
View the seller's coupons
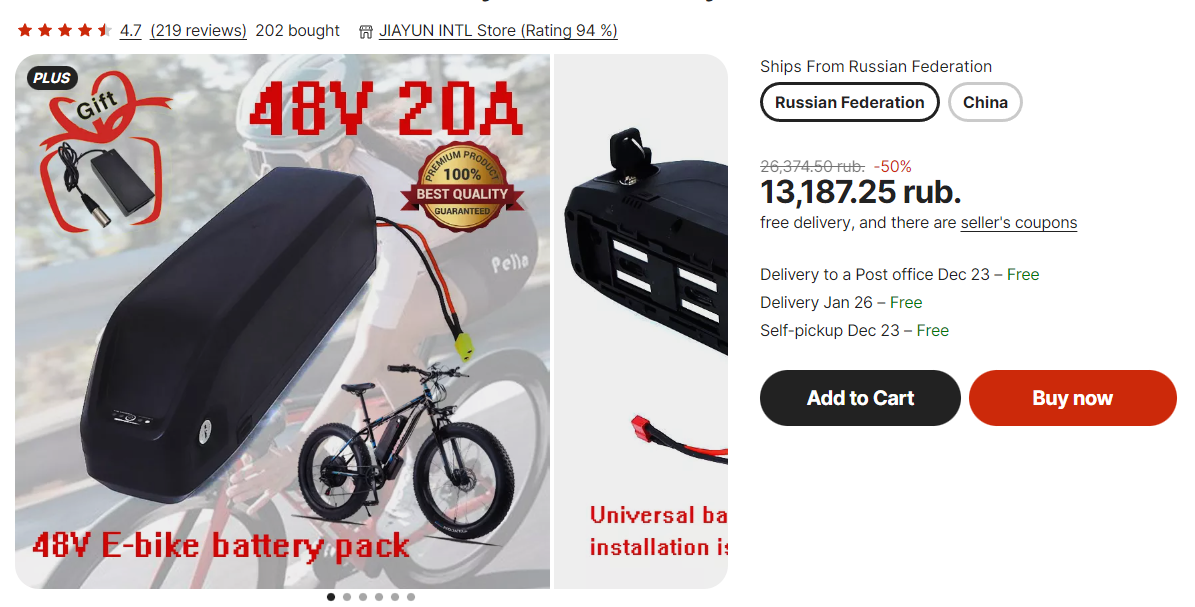tap(1018, 223)
